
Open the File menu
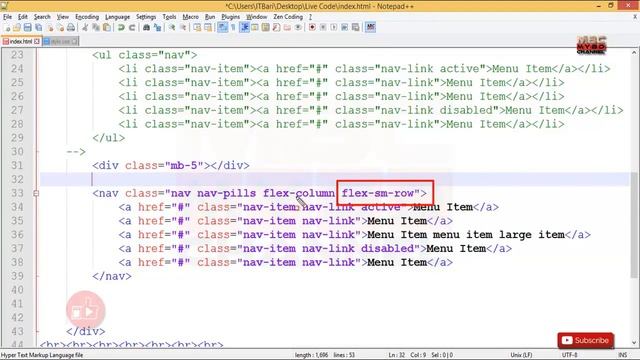point(7,17)
